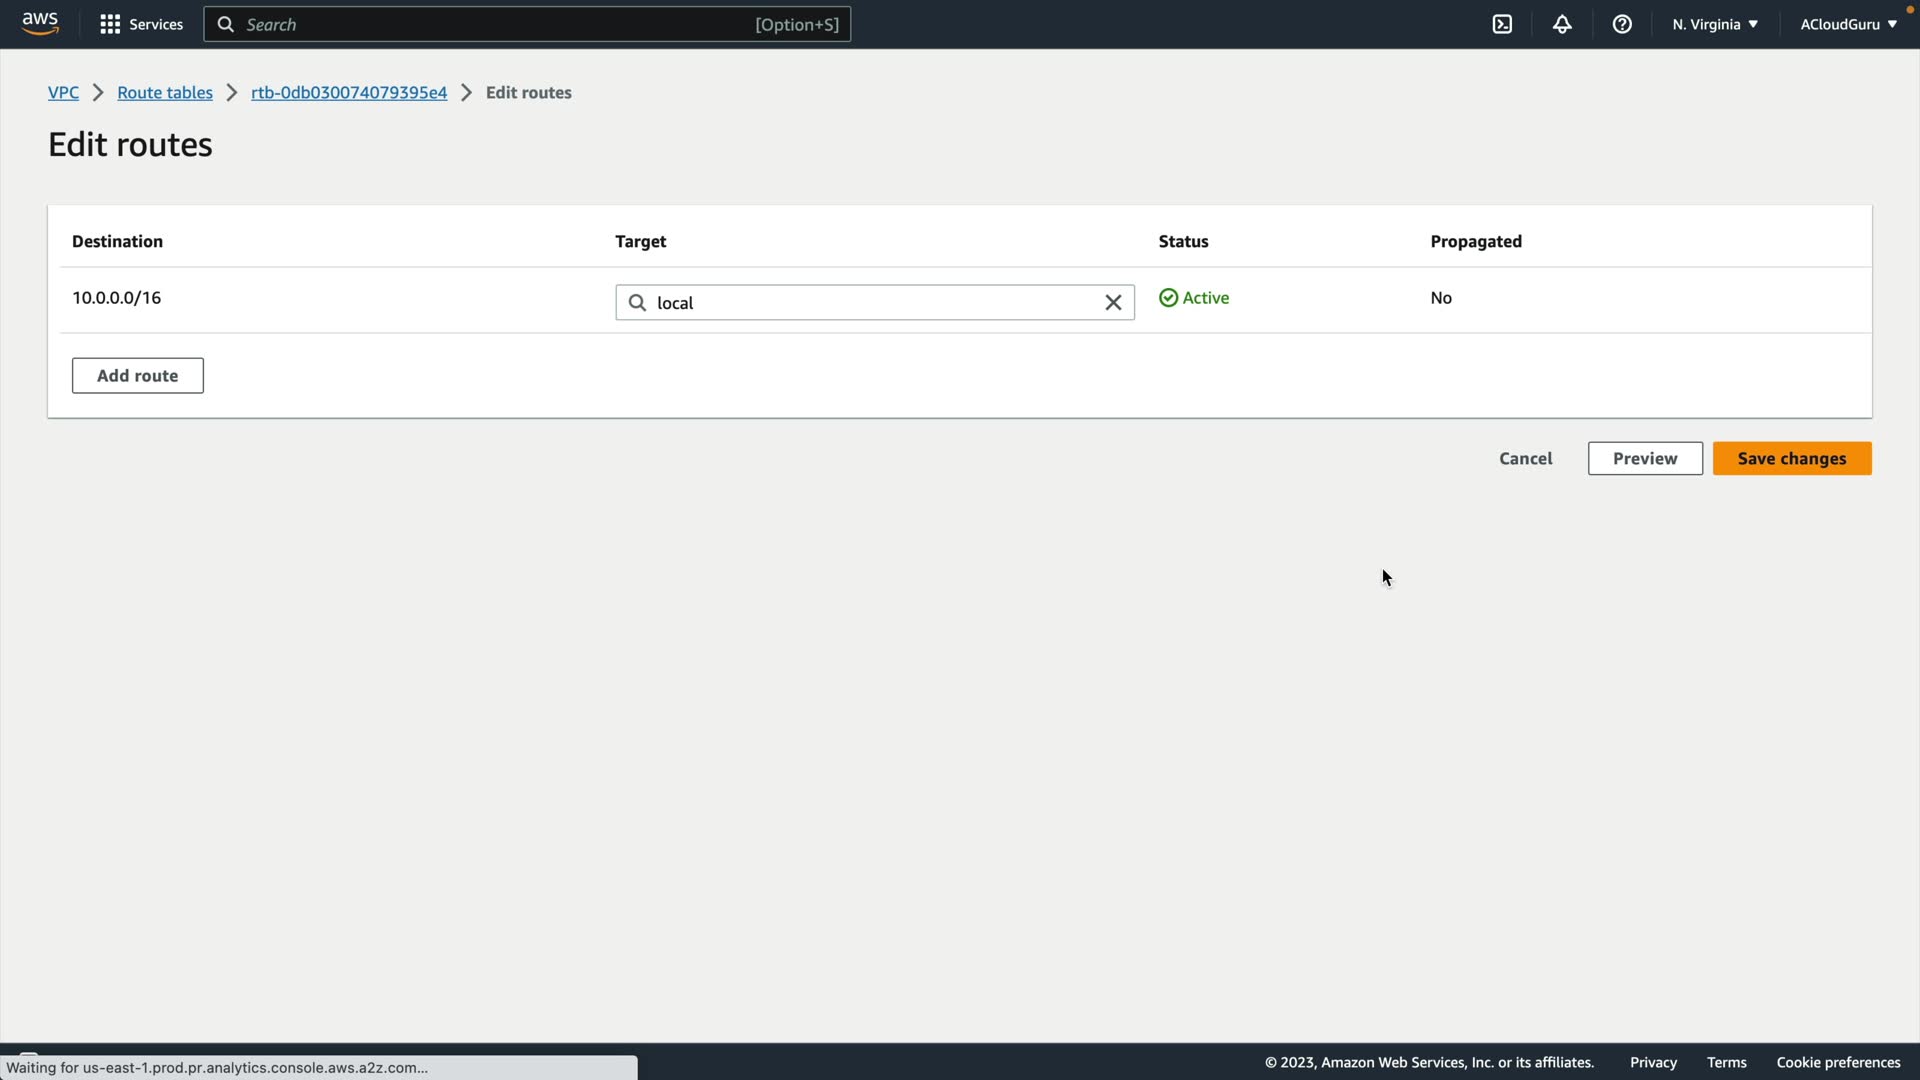Expand the N. Virginia region dropdown
Image resolution: width=1920 pixels, height=1080 pixels.
1715,24
